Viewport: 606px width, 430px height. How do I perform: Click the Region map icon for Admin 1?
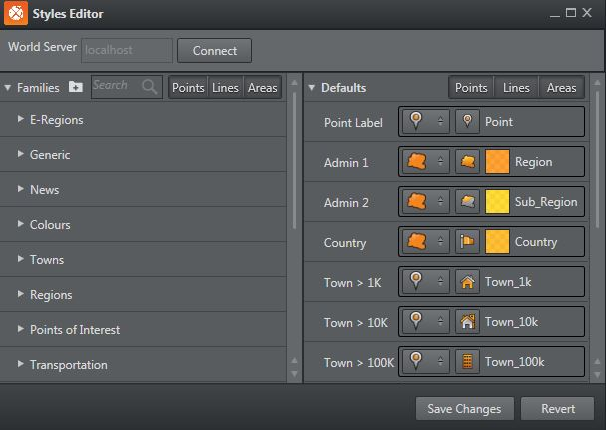[x=466, y=162]
